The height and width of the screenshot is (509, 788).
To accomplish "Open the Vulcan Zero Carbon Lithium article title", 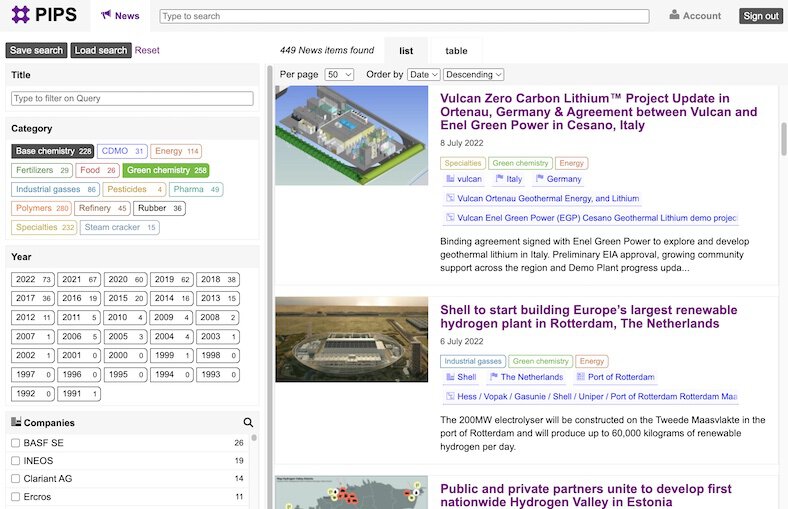I will 599,112.
